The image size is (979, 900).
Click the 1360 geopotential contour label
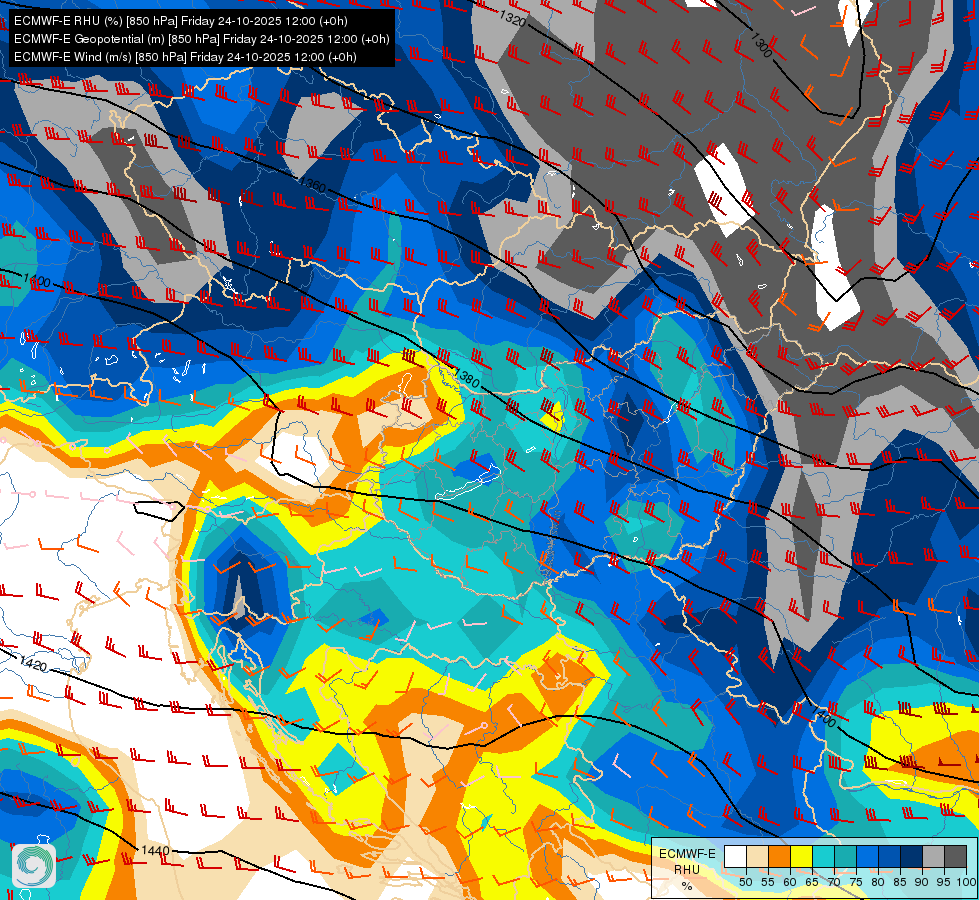click(x=312, y=184)
